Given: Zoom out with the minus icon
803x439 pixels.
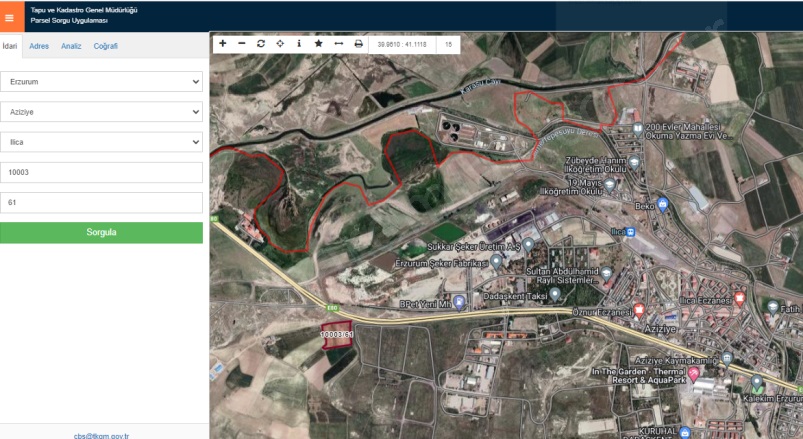Looking at the screenshot, I should (x=241, y=44).
